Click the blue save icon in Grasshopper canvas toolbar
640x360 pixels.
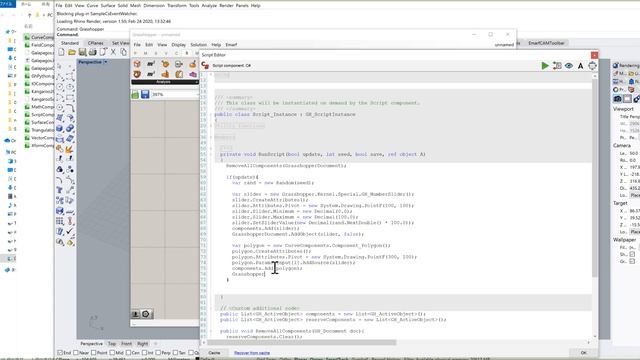pos(145,94)
